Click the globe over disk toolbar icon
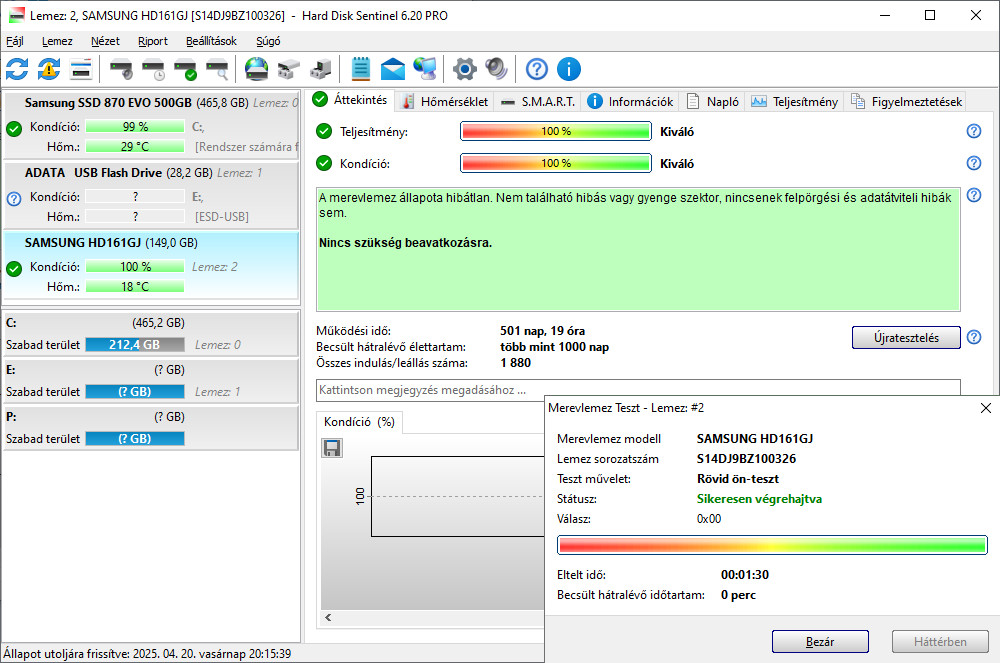The image size is (1000, 663). pyautogui.click(x=256, y=69)
